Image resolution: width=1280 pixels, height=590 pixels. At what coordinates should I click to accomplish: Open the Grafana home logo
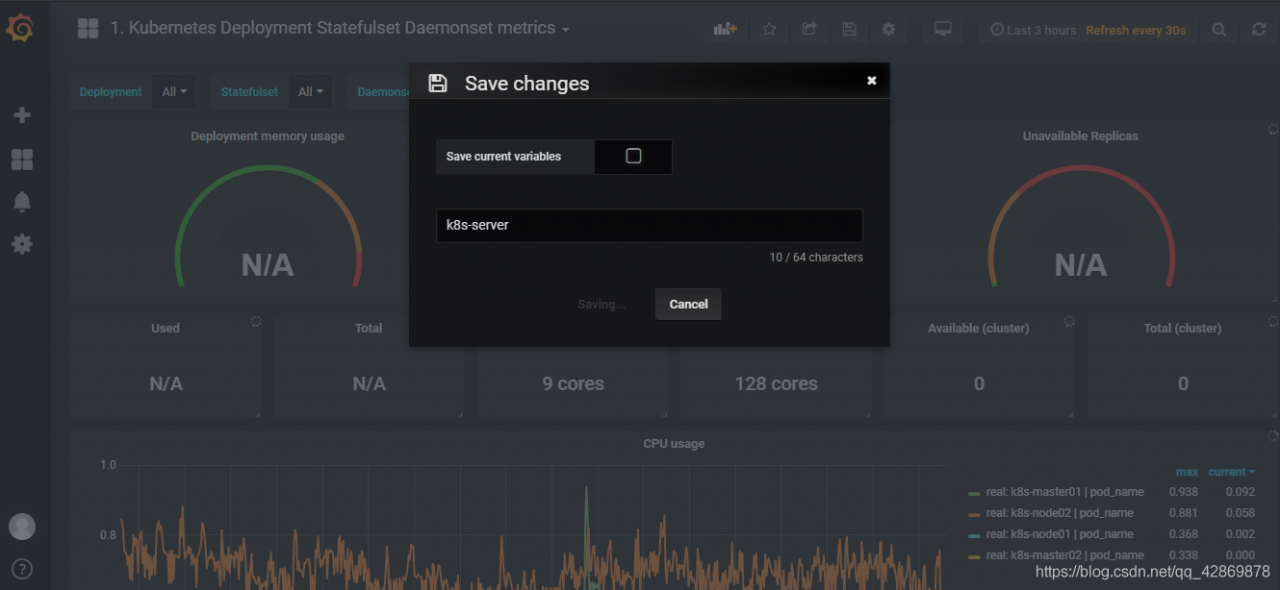click(21, 28)
